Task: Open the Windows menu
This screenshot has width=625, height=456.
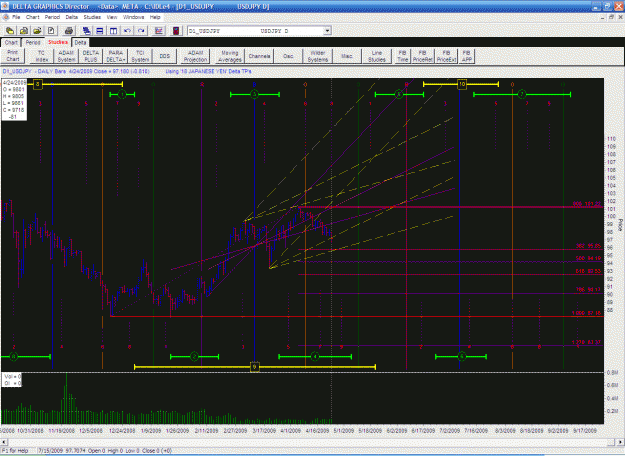Action: (134, 17)
